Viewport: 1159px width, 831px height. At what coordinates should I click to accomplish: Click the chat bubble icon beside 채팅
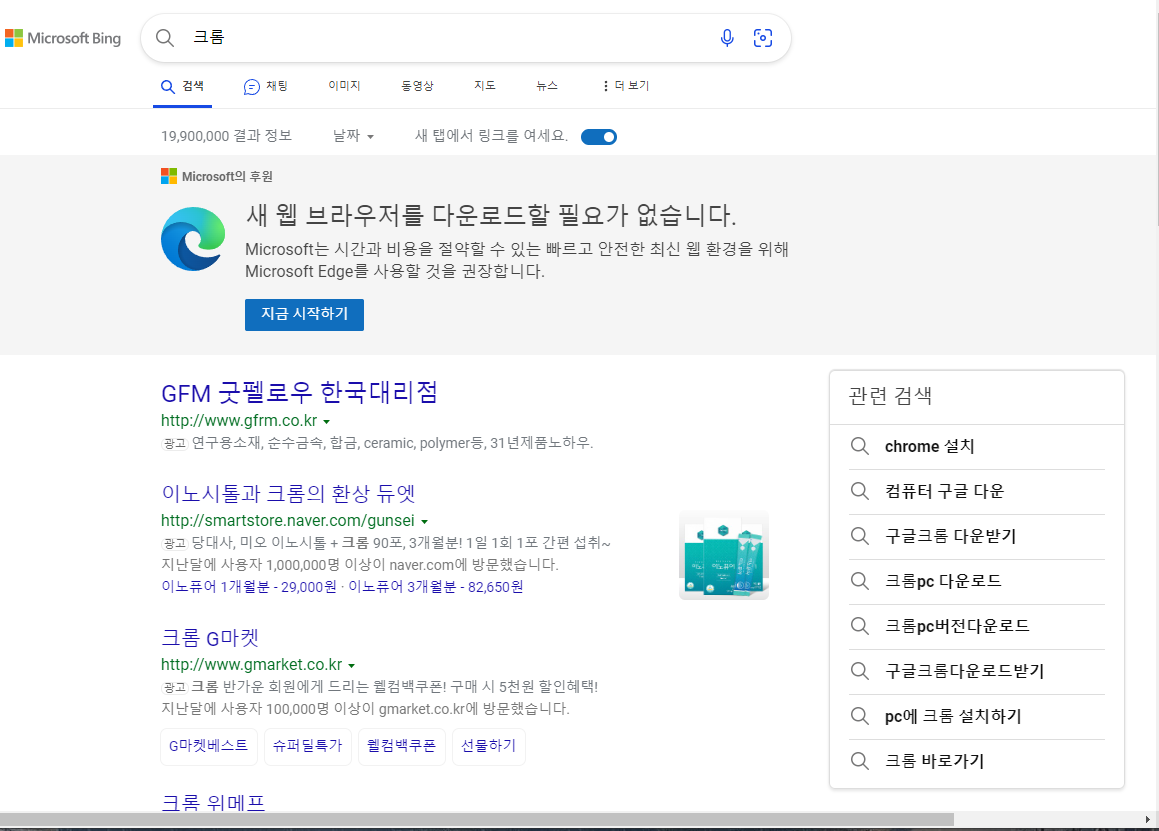(x=251, y=87)
